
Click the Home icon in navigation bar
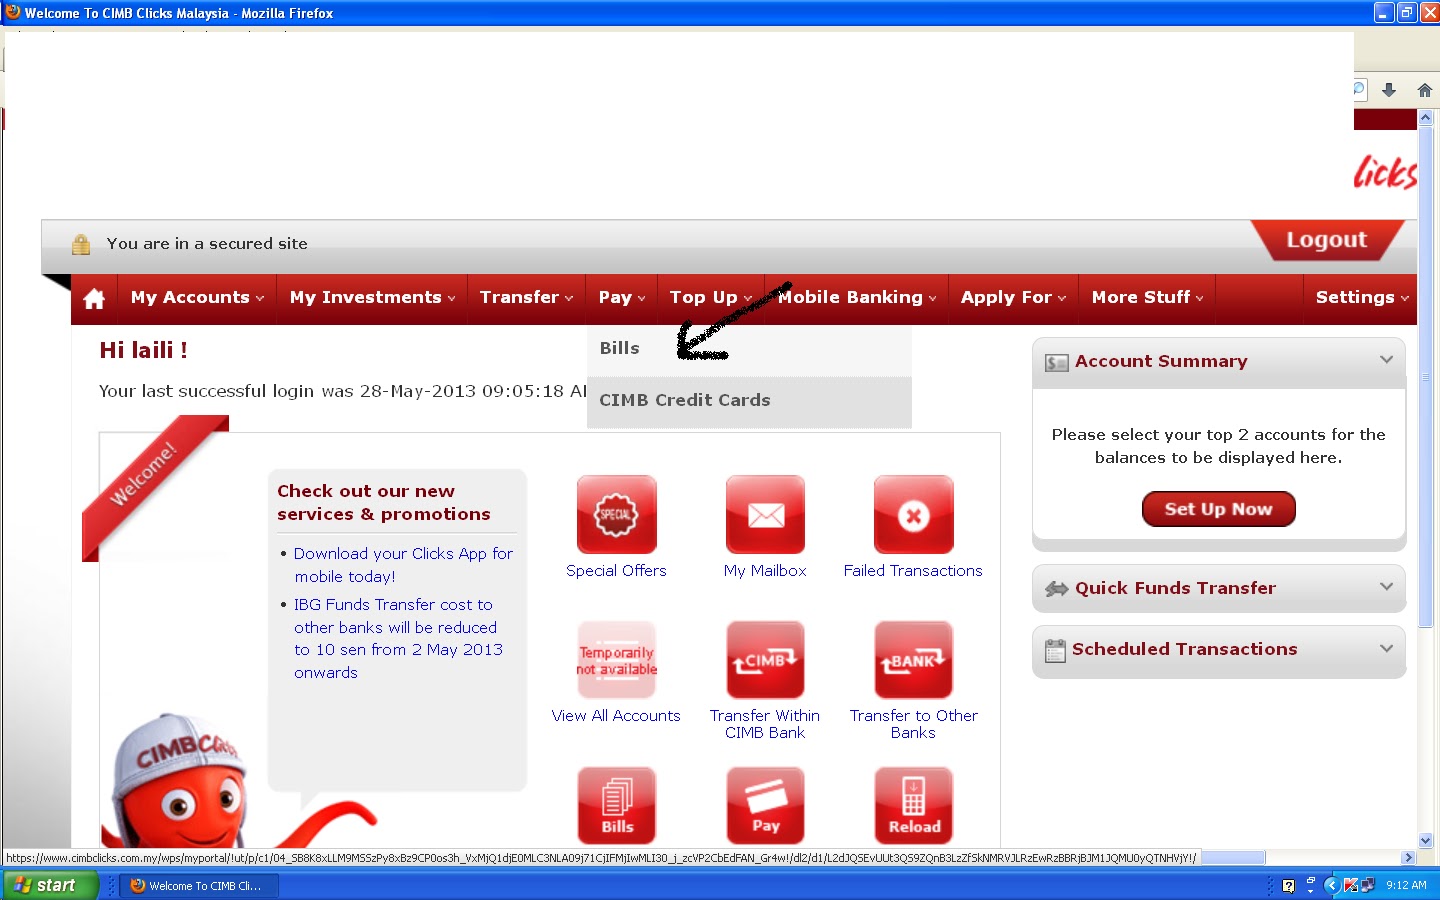click(94, 299)
